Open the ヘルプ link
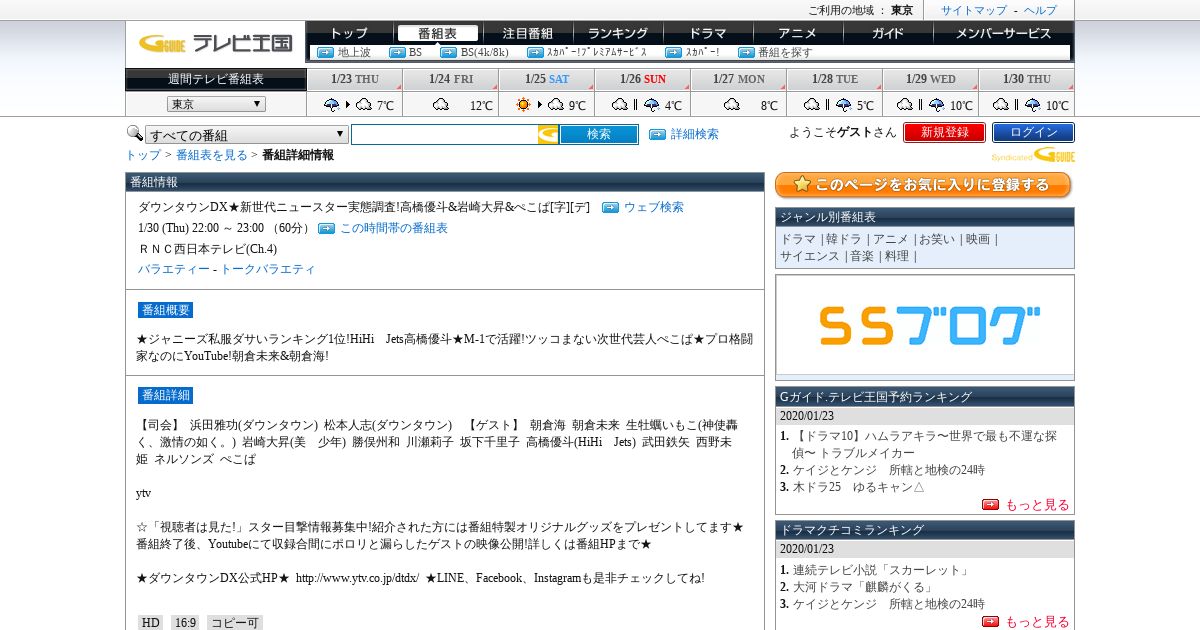Viewport: 1200px width, 630px height. click(1040, 10)
